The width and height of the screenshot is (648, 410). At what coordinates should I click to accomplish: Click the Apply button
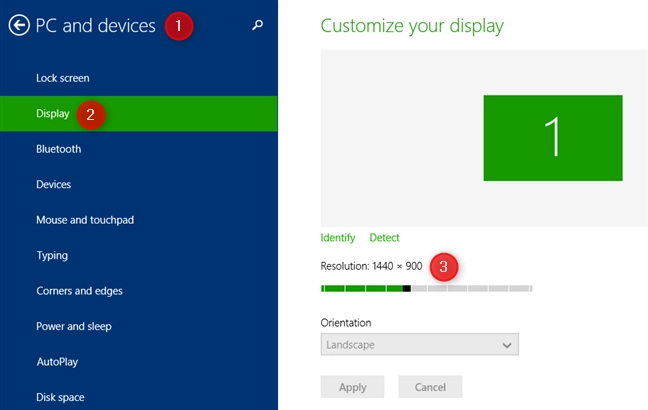pos(353,387)
